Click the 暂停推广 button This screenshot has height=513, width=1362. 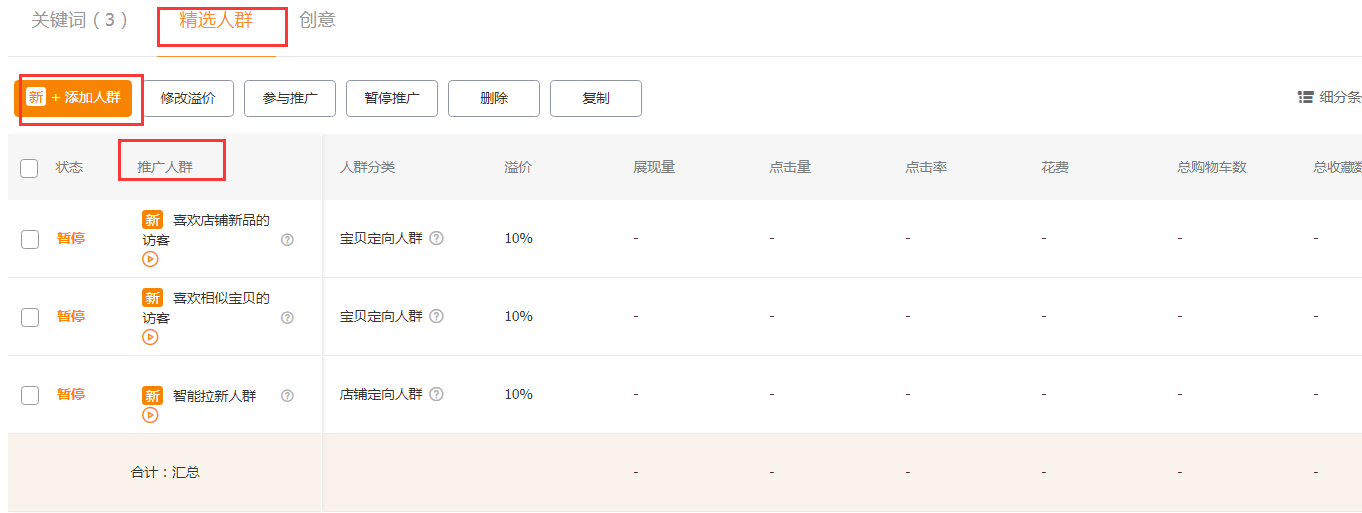[x=392, y=98]
